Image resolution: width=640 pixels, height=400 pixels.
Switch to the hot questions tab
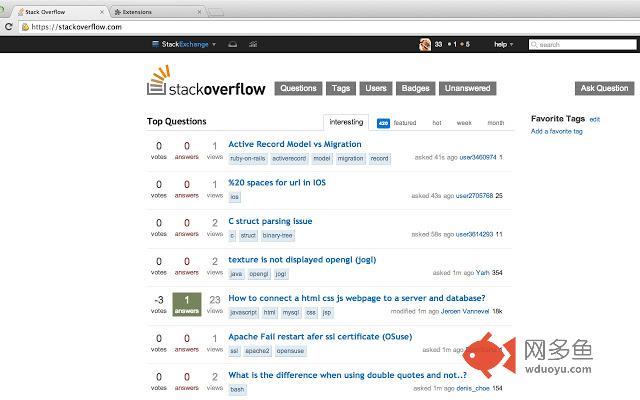point(437,123)
